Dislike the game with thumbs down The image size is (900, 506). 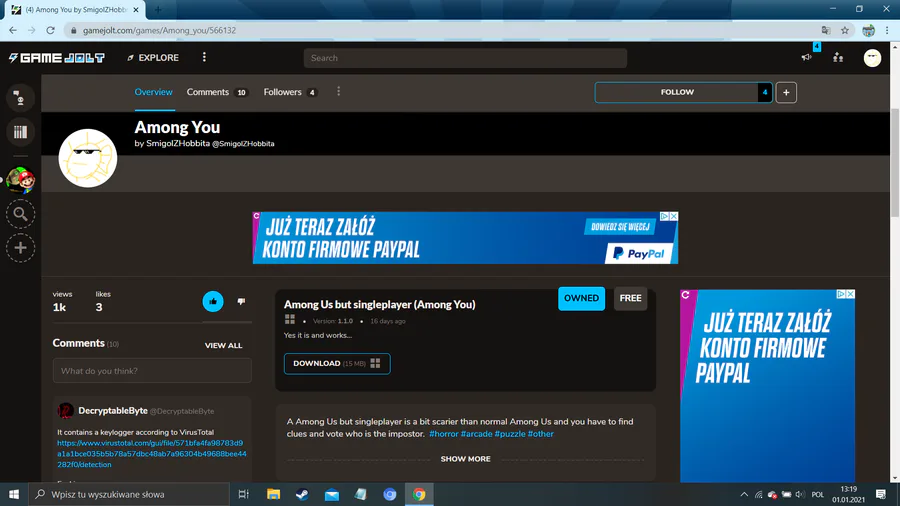[241, 301]
